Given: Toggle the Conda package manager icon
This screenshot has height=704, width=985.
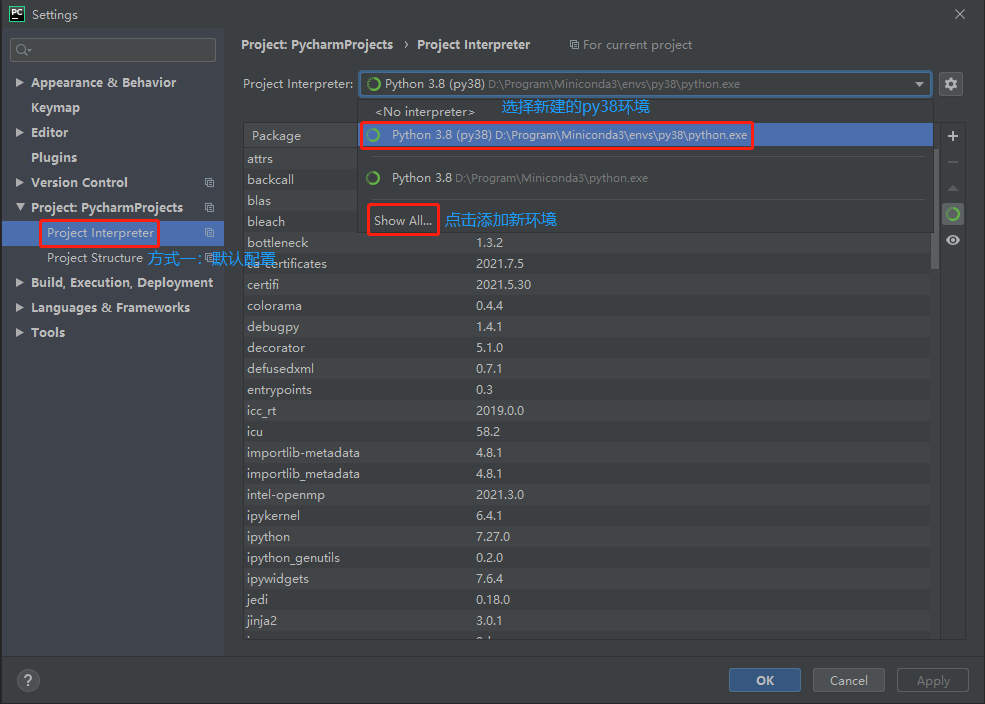Looking at the screenshot, I should coord(952,214).
